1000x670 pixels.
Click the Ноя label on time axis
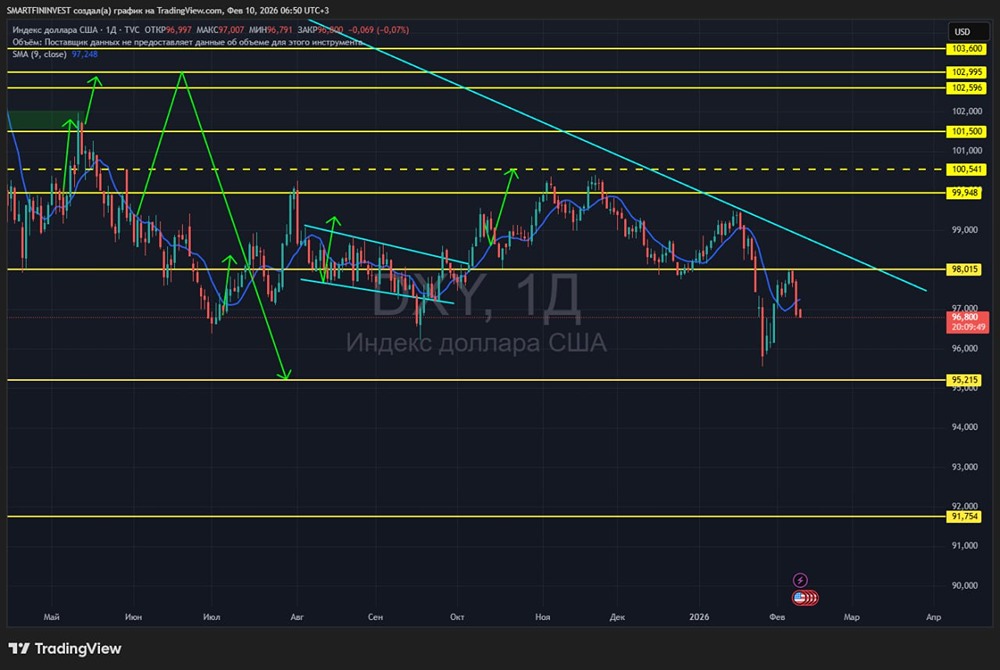pos(543,617)
